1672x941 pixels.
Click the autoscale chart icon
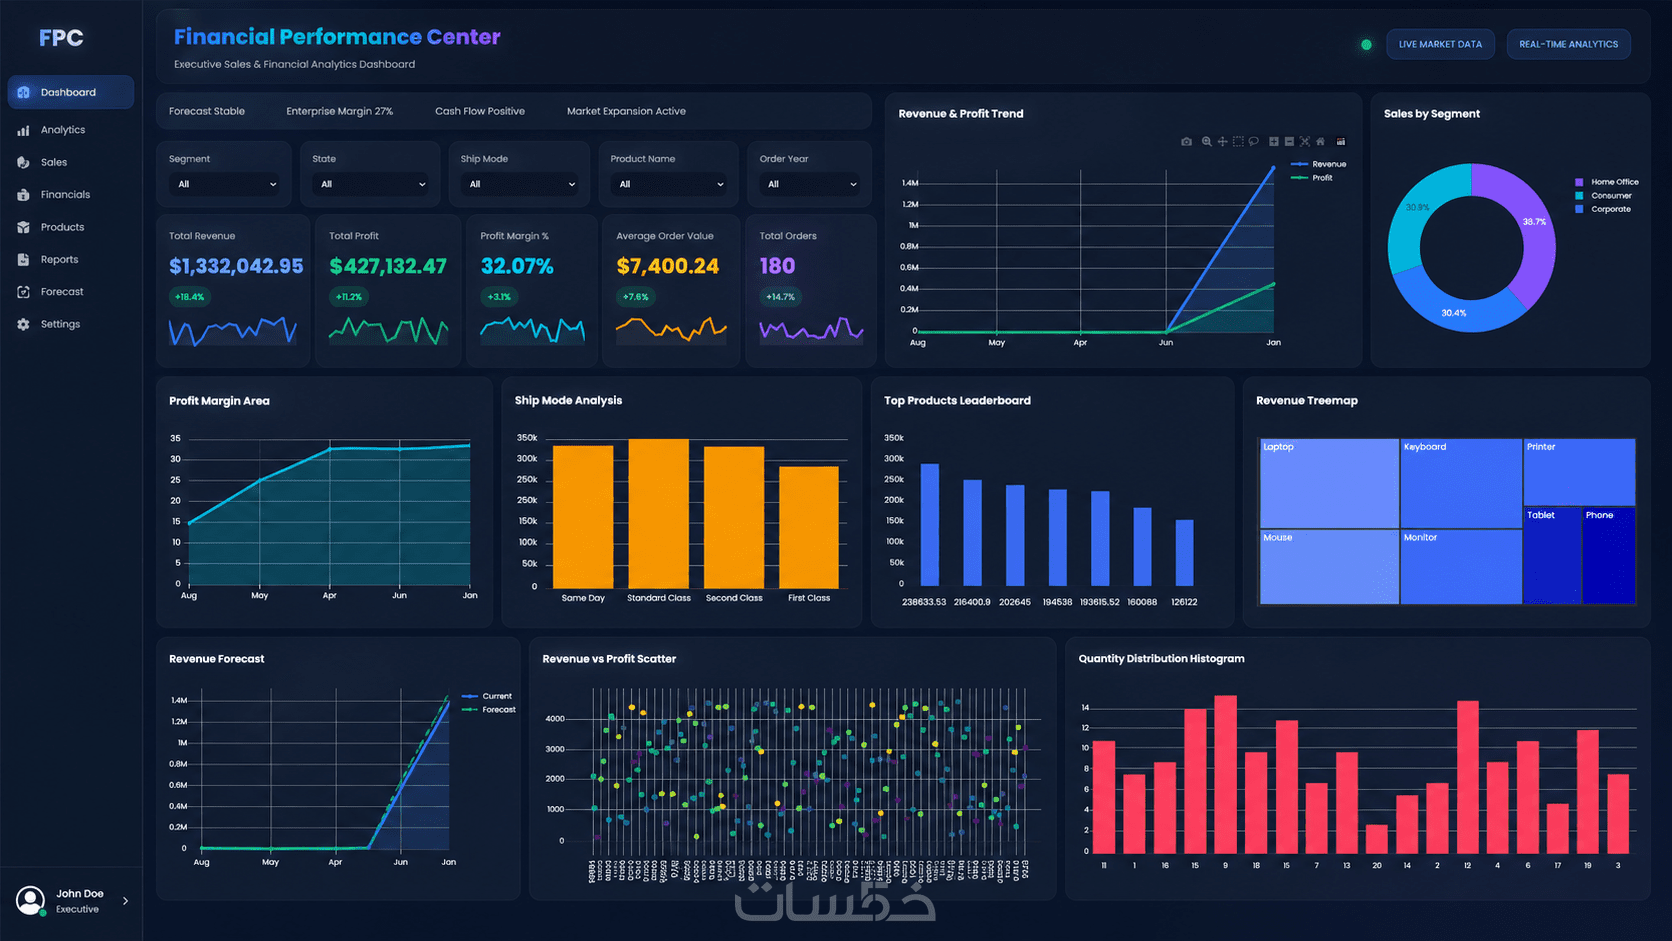(1305, 142)
